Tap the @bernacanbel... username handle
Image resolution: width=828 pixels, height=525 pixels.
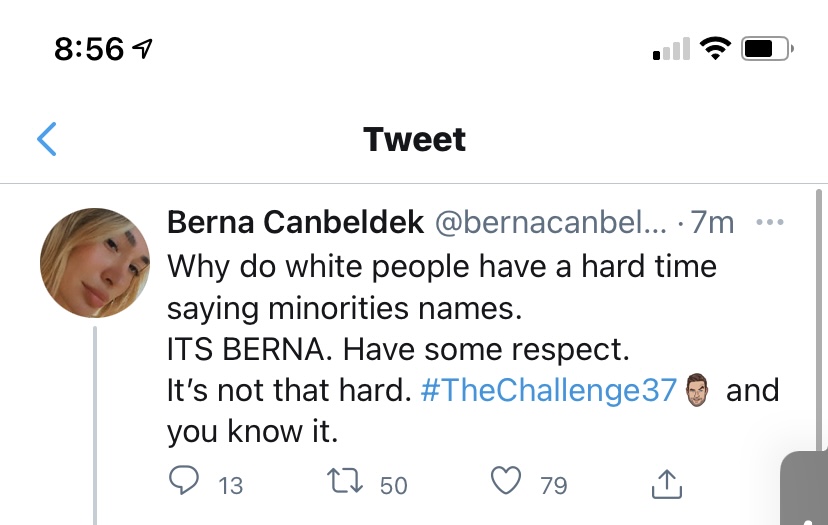551,222
